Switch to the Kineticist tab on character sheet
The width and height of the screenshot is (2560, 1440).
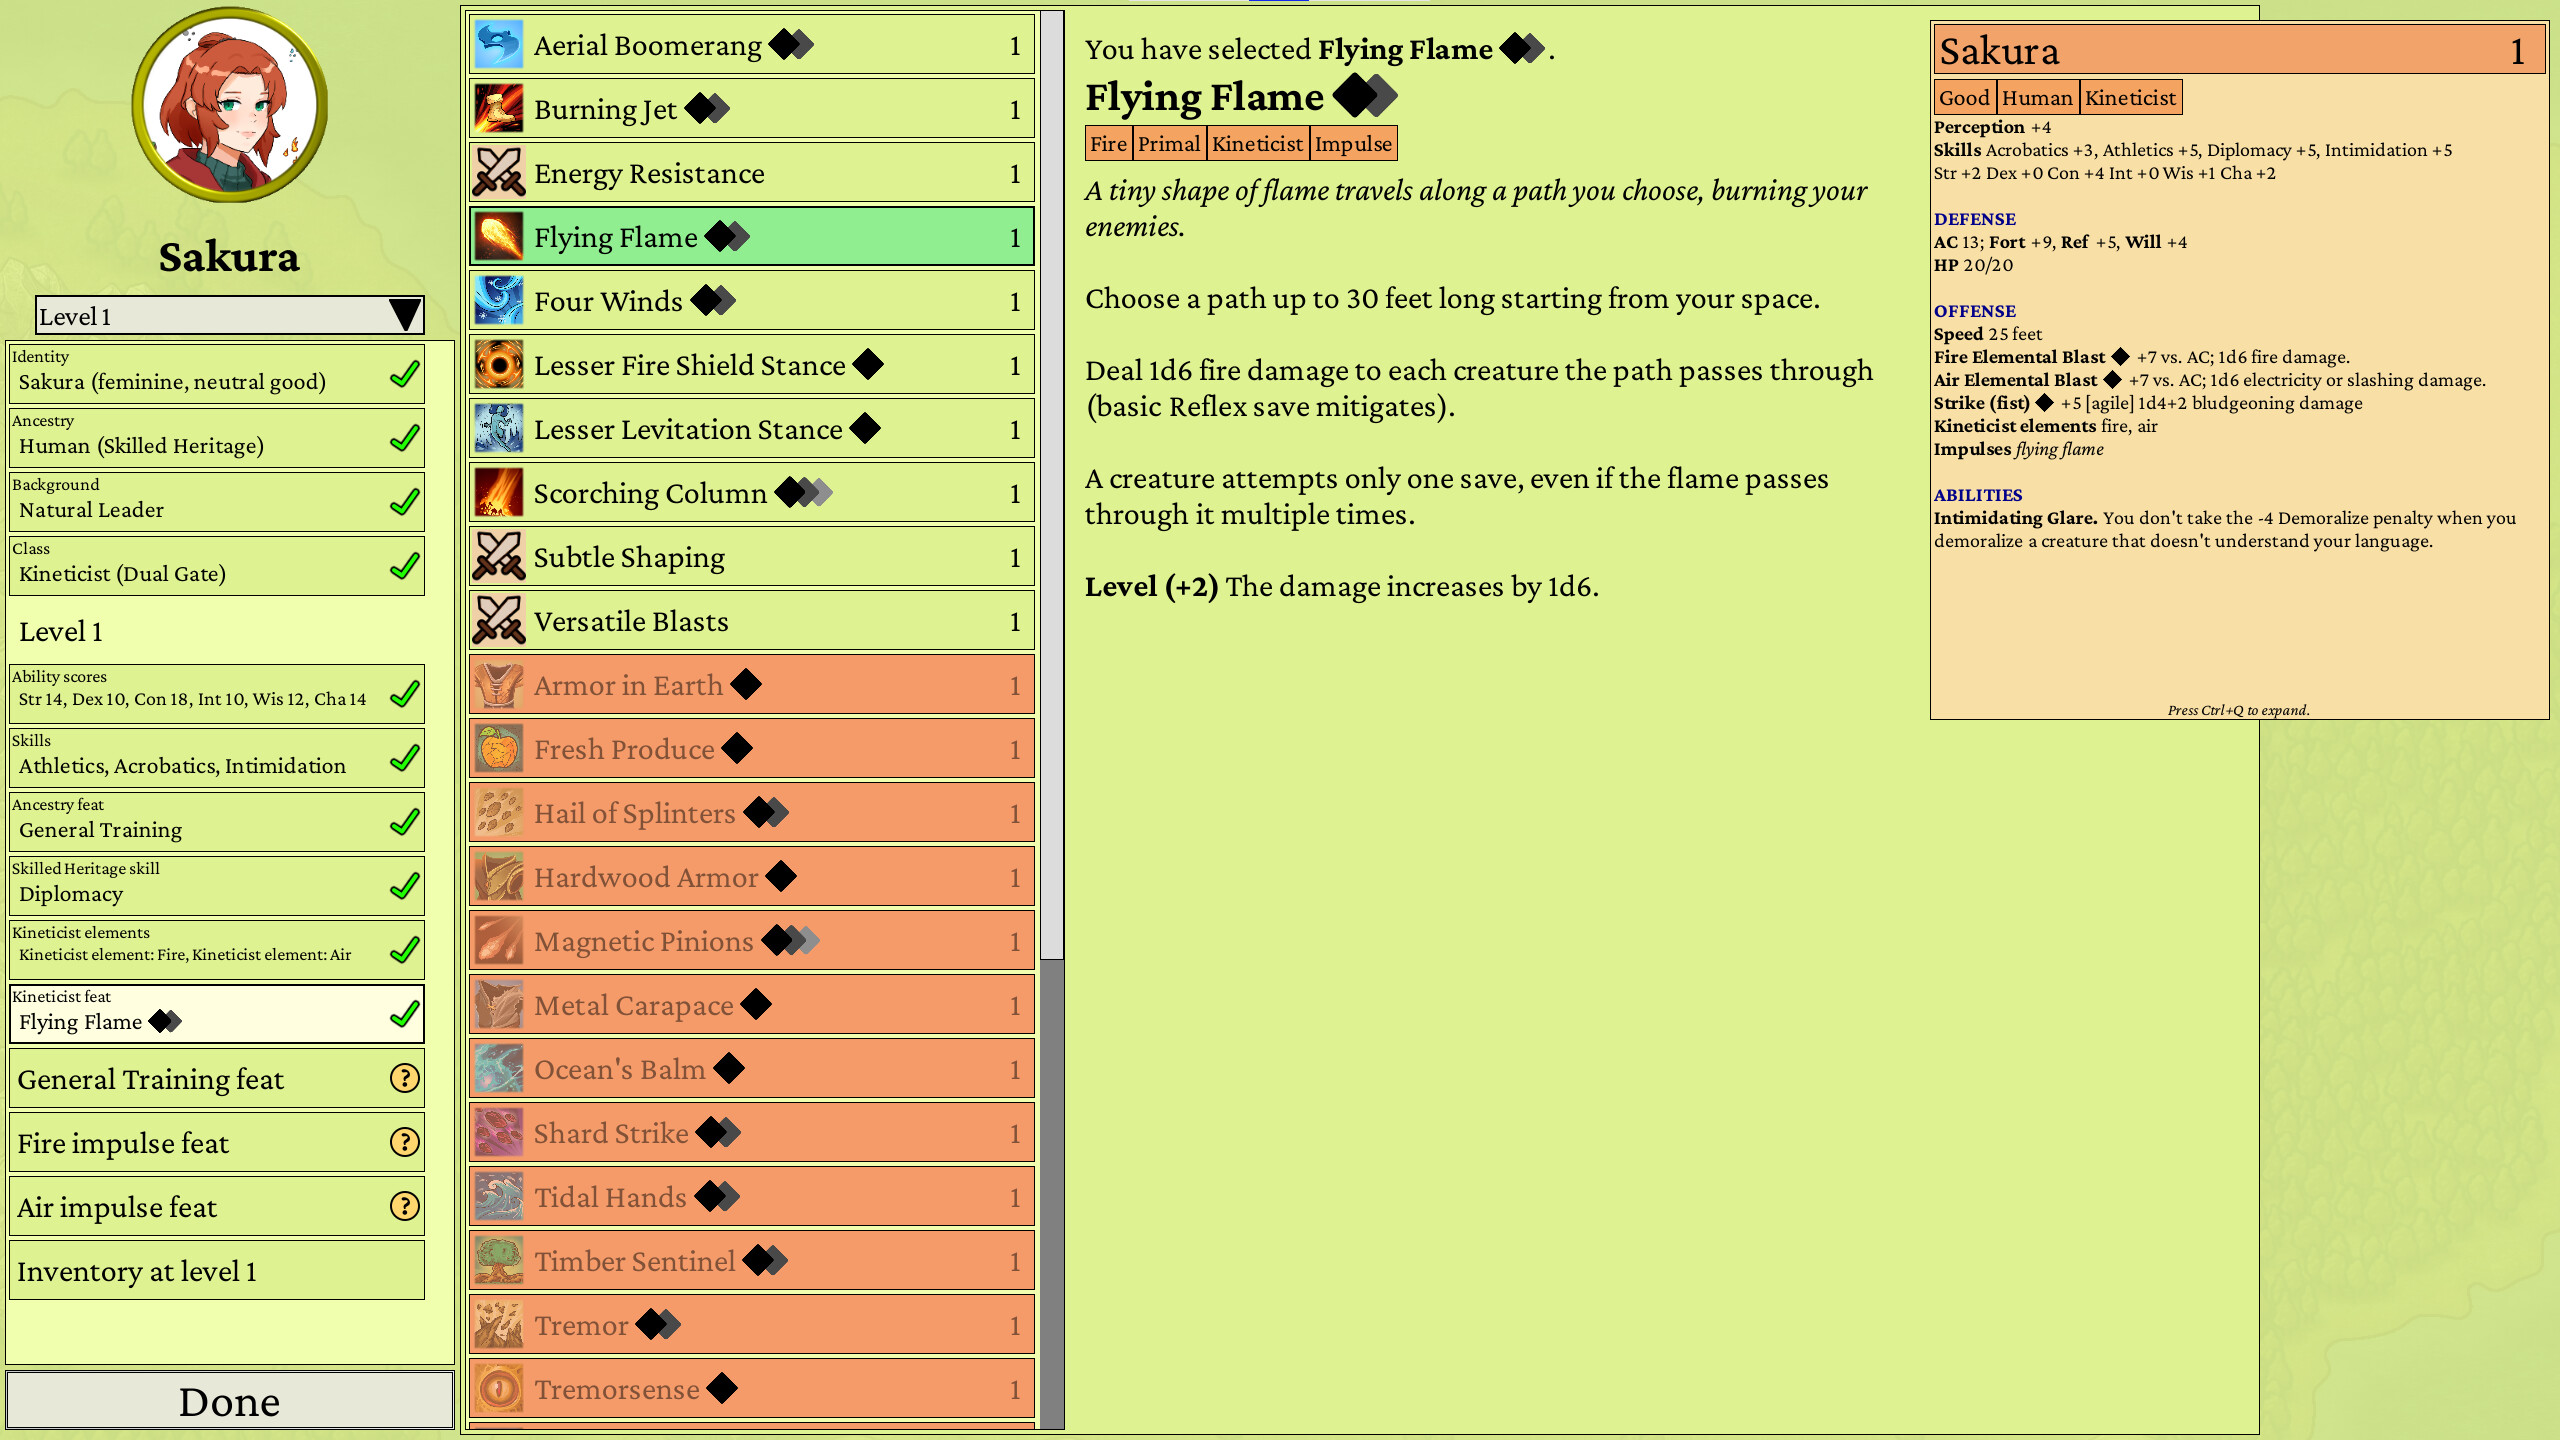click(2131, 97)
